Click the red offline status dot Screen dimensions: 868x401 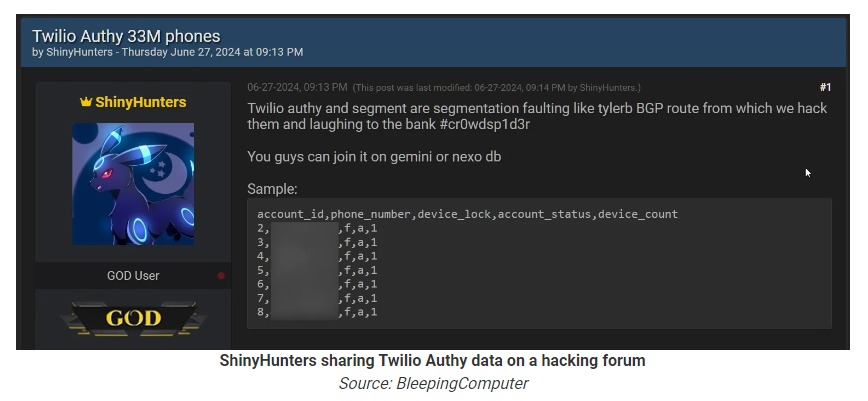[x=221, y=275]
